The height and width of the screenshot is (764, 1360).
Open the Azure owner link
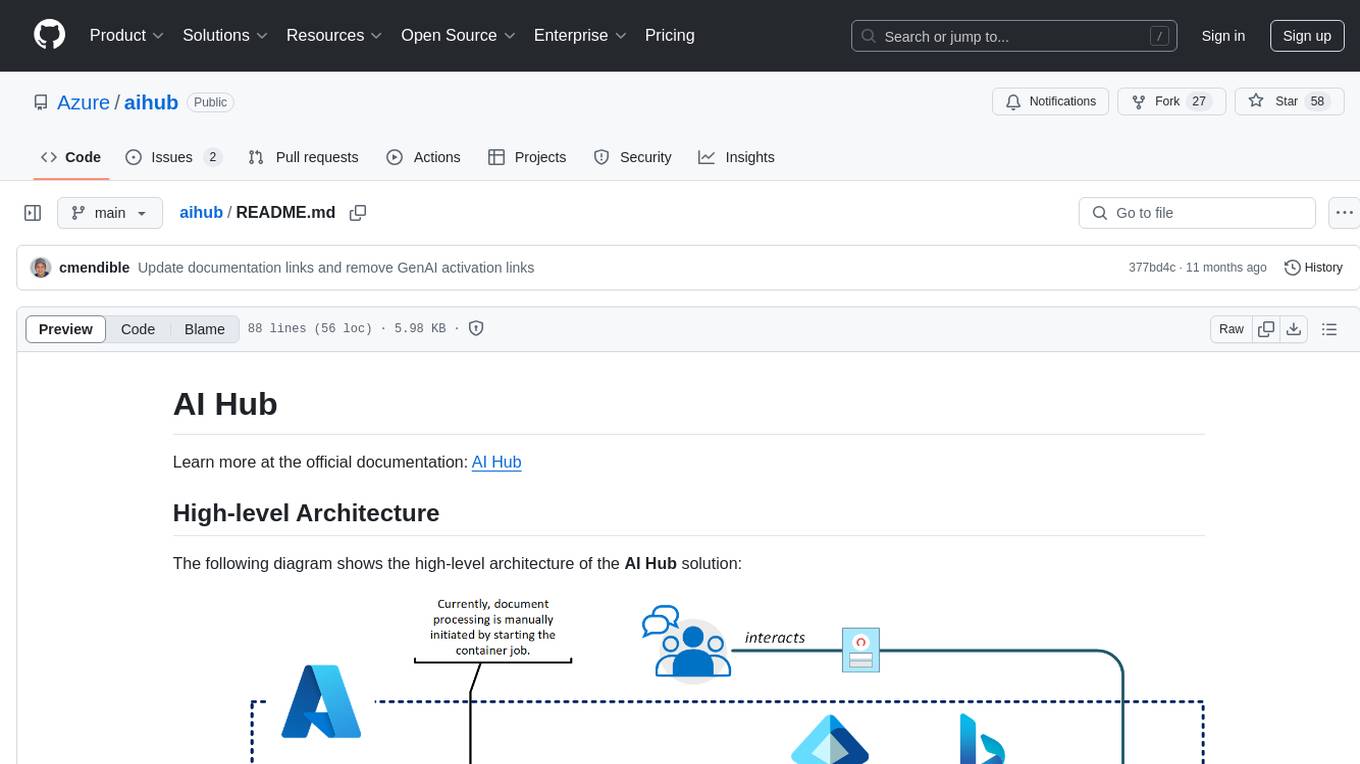(83, 102)
